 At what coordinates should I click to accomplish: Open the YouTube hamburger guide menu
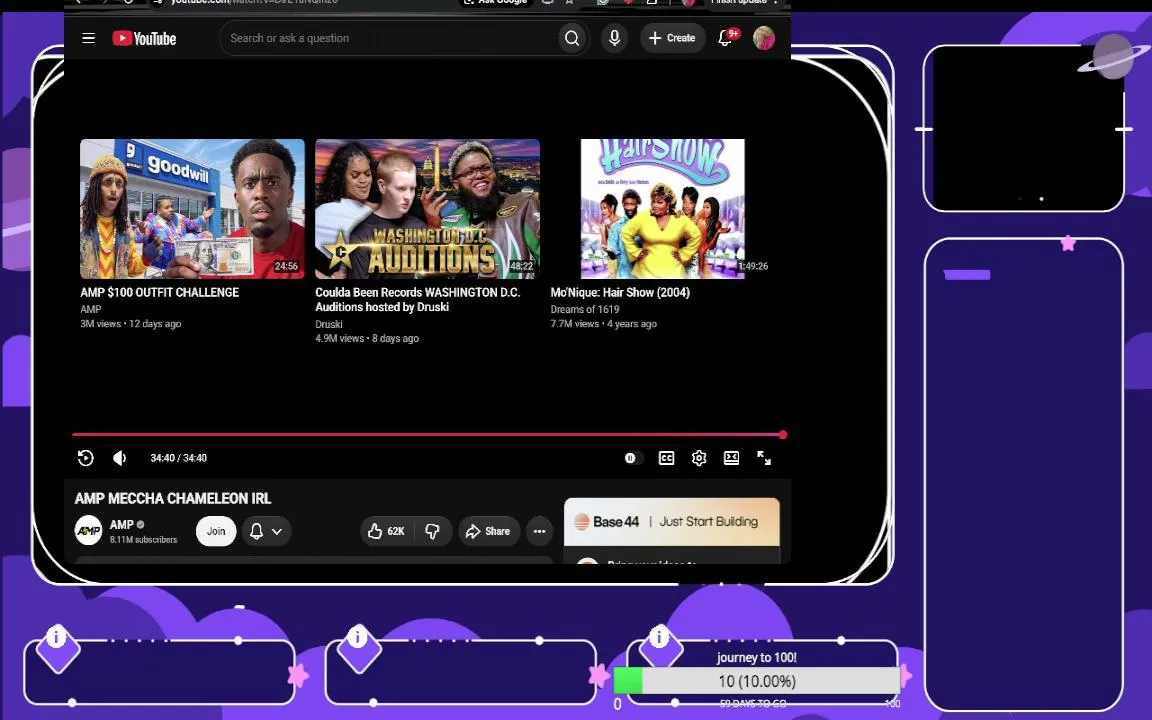point(88,38)
